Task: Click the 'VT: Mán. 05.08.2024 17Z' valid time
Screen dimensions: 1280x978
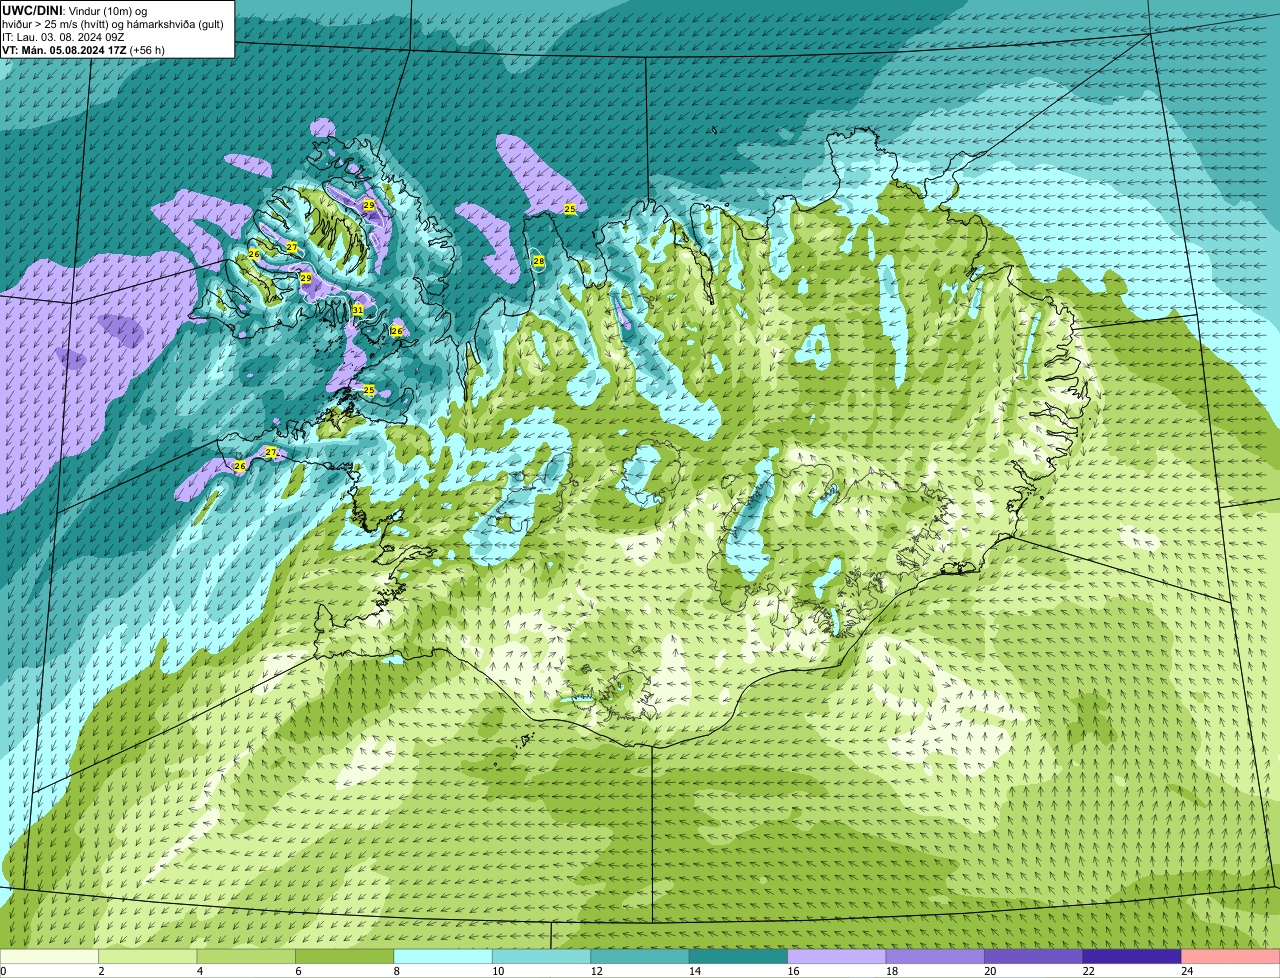Action: 63,50
